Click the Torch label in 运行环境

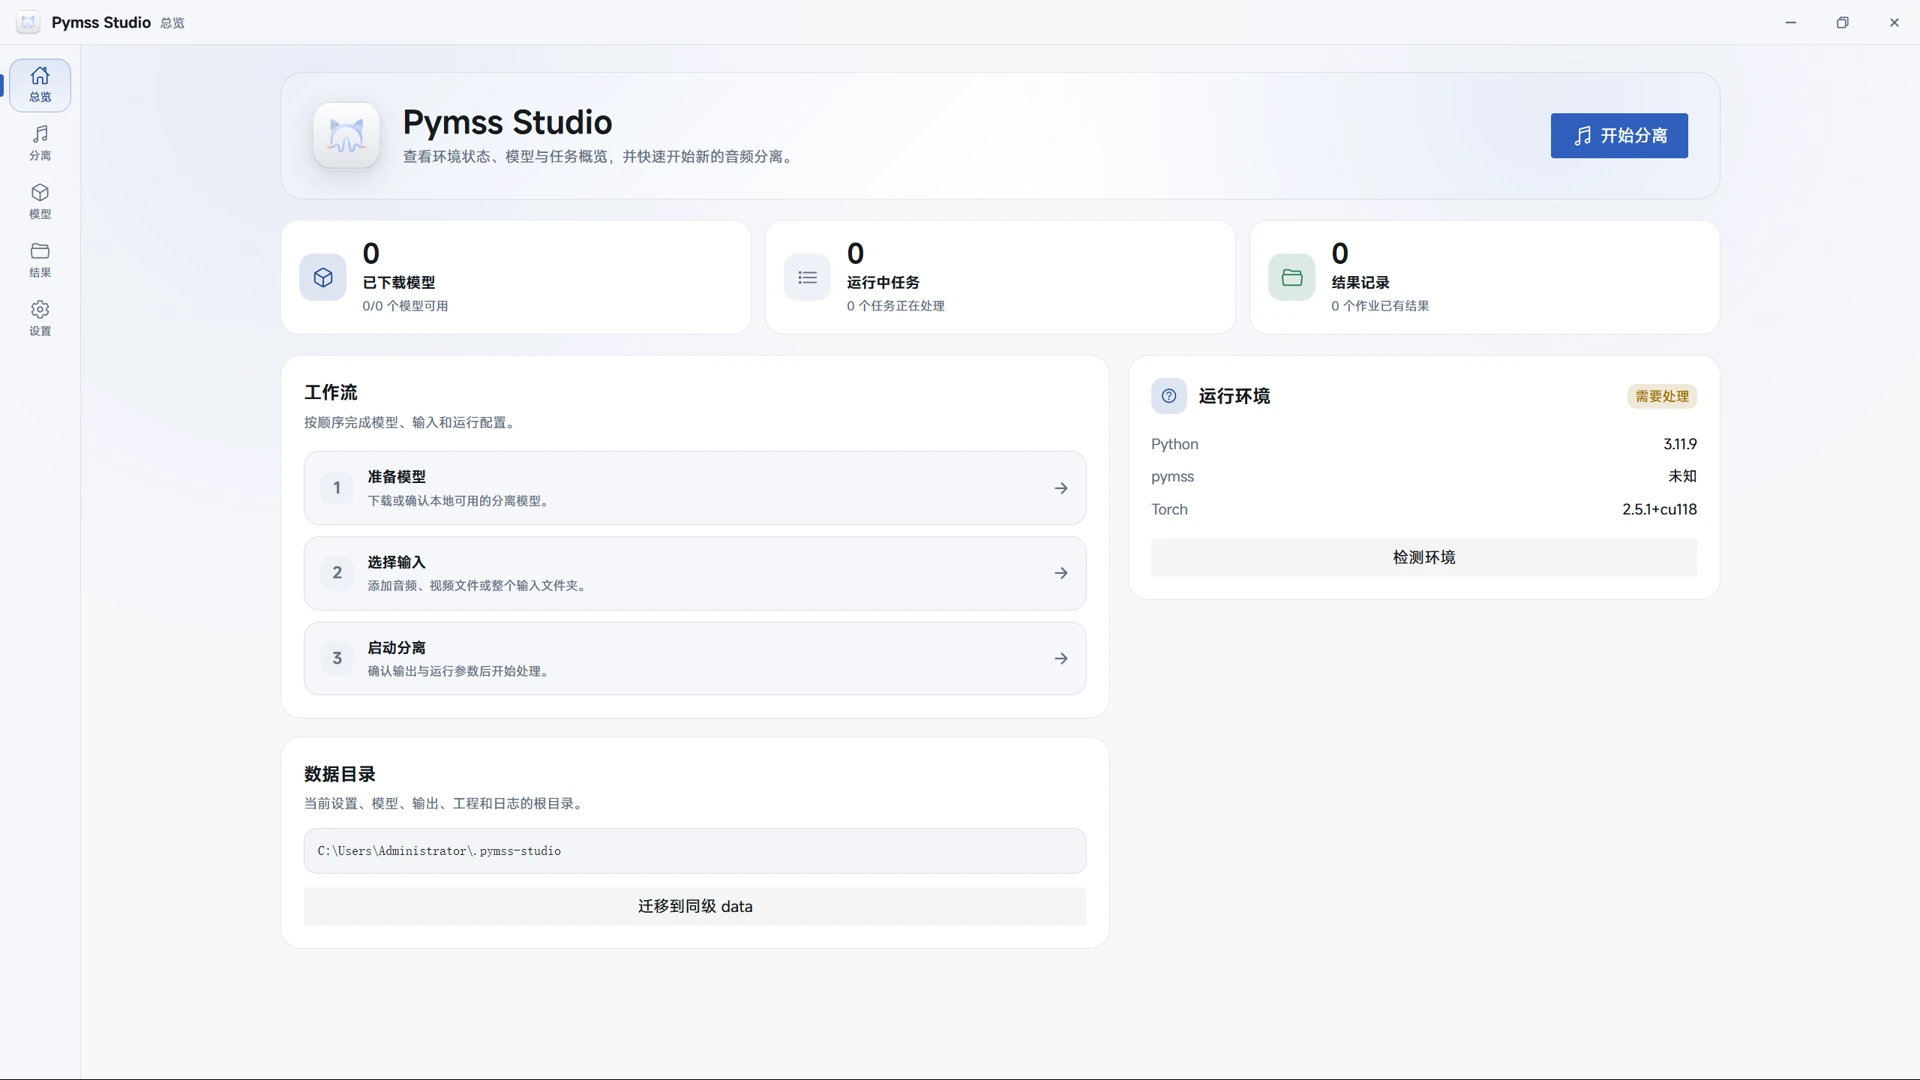point(1169,509)
